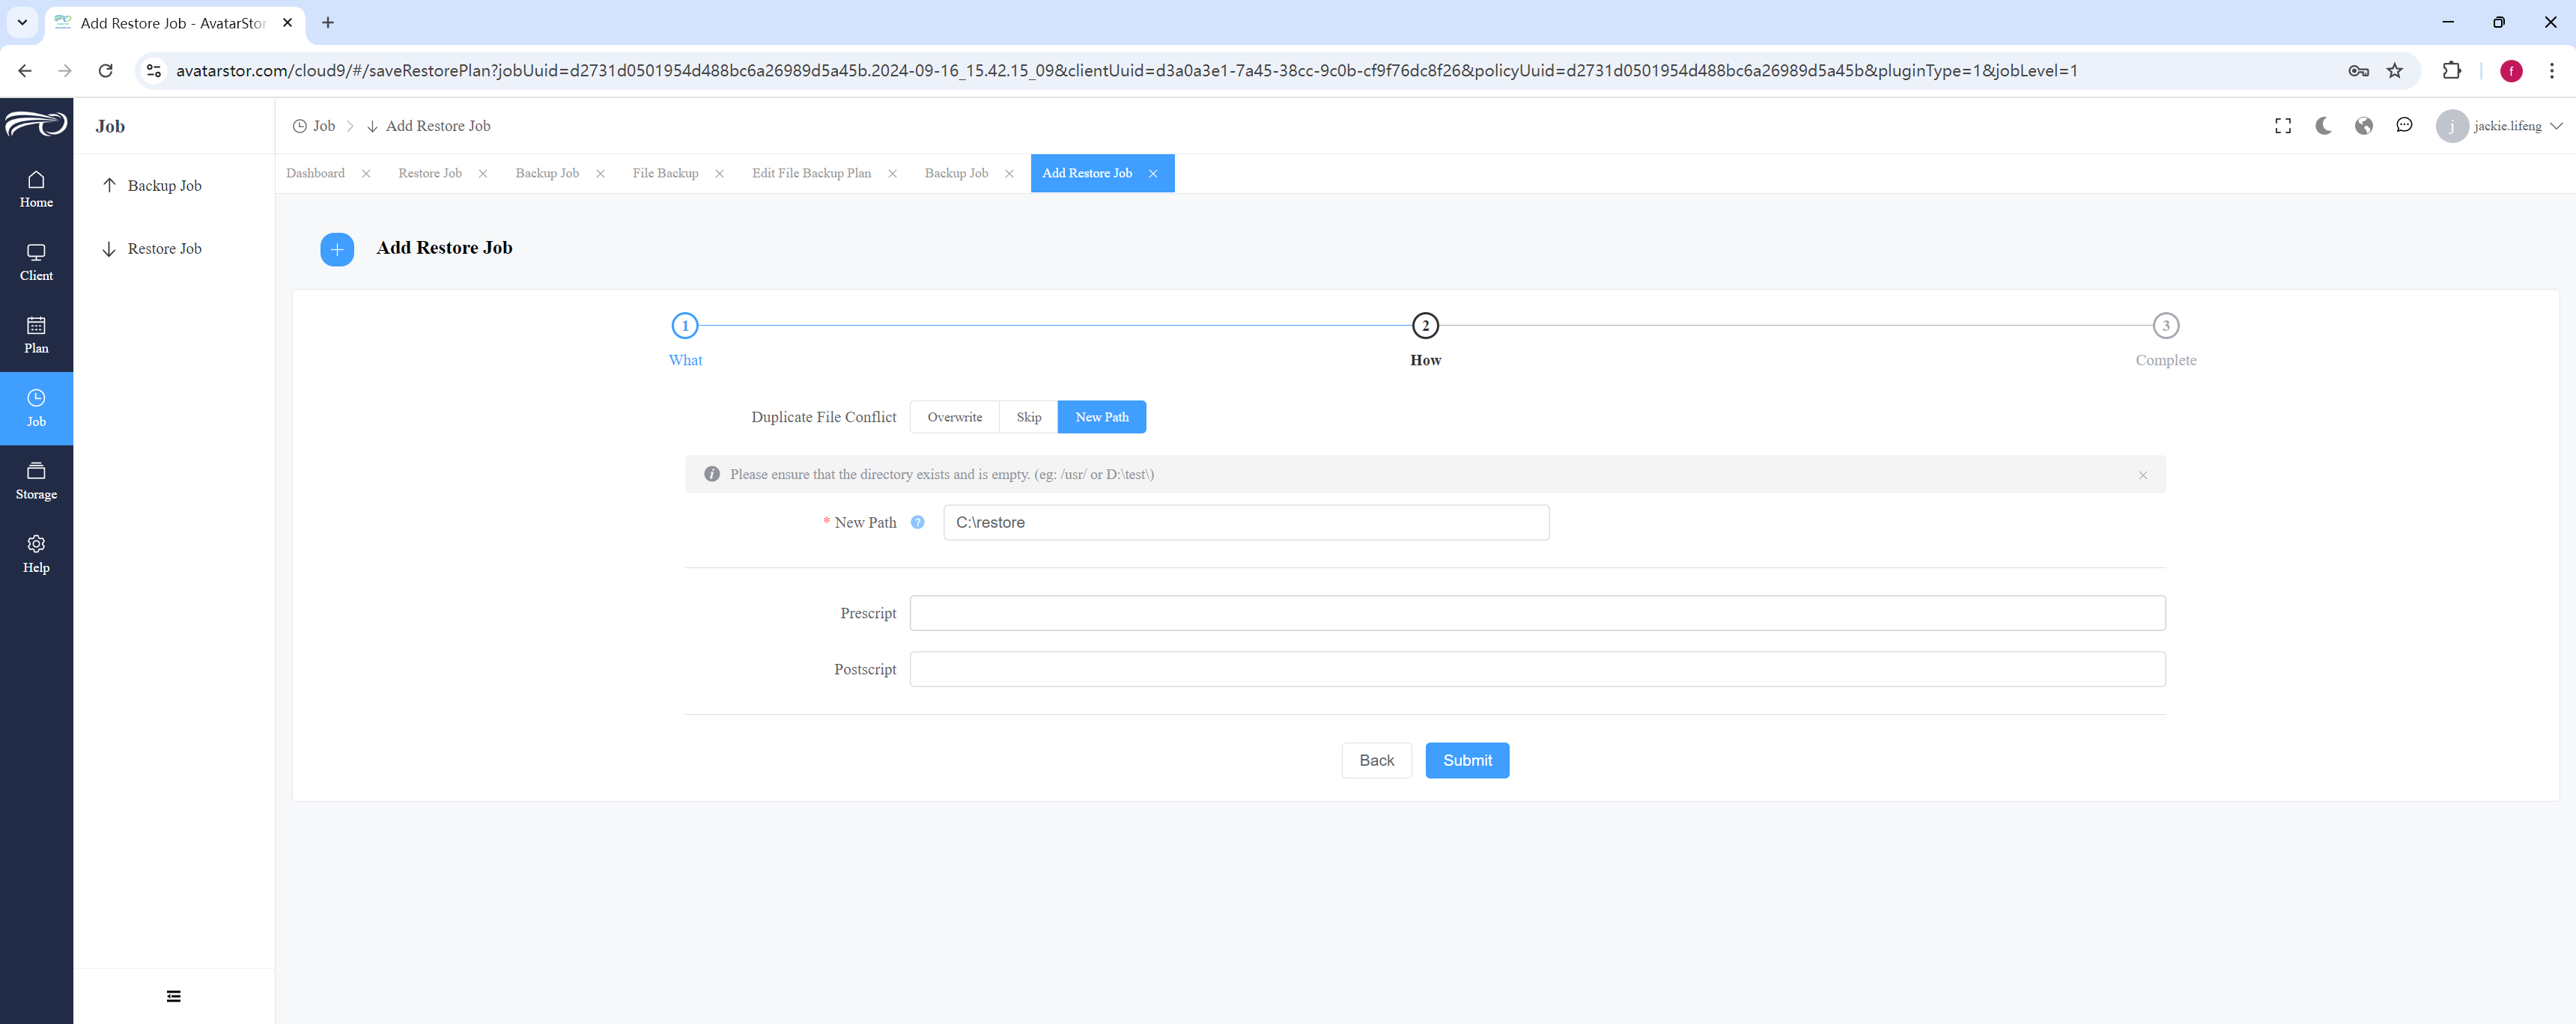Open the Storage section in sidebar
This screenshot has height=1024, width=2576.
point(36,481)
